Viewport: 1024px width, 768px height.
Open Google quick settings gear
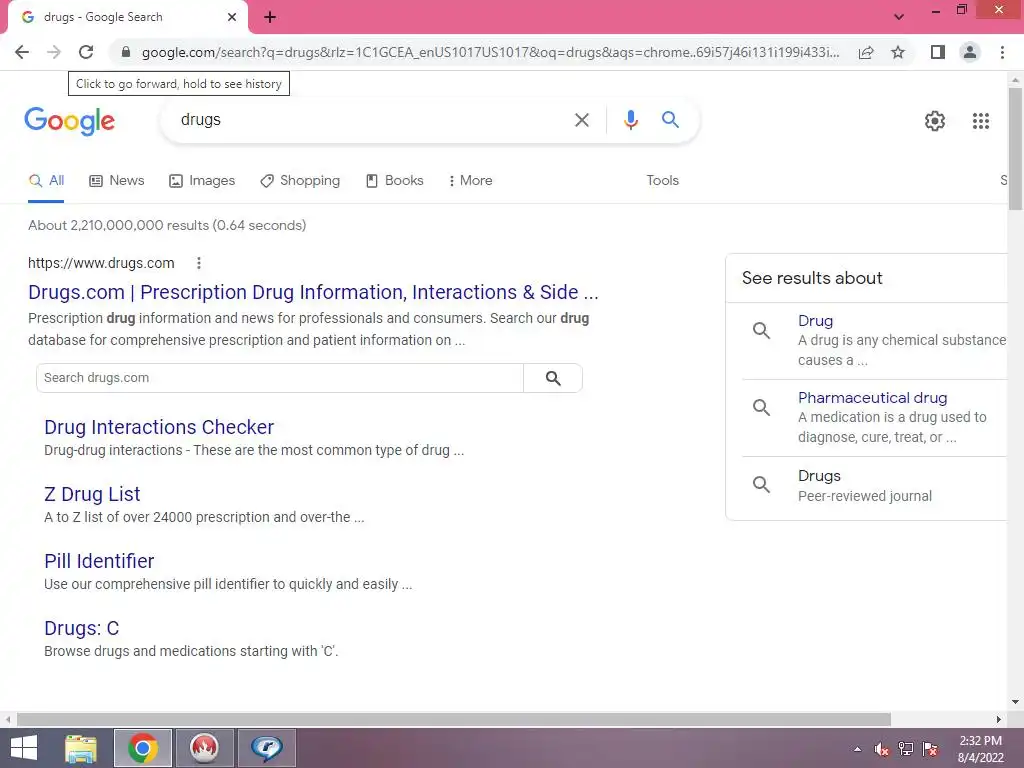pos(935,121)
